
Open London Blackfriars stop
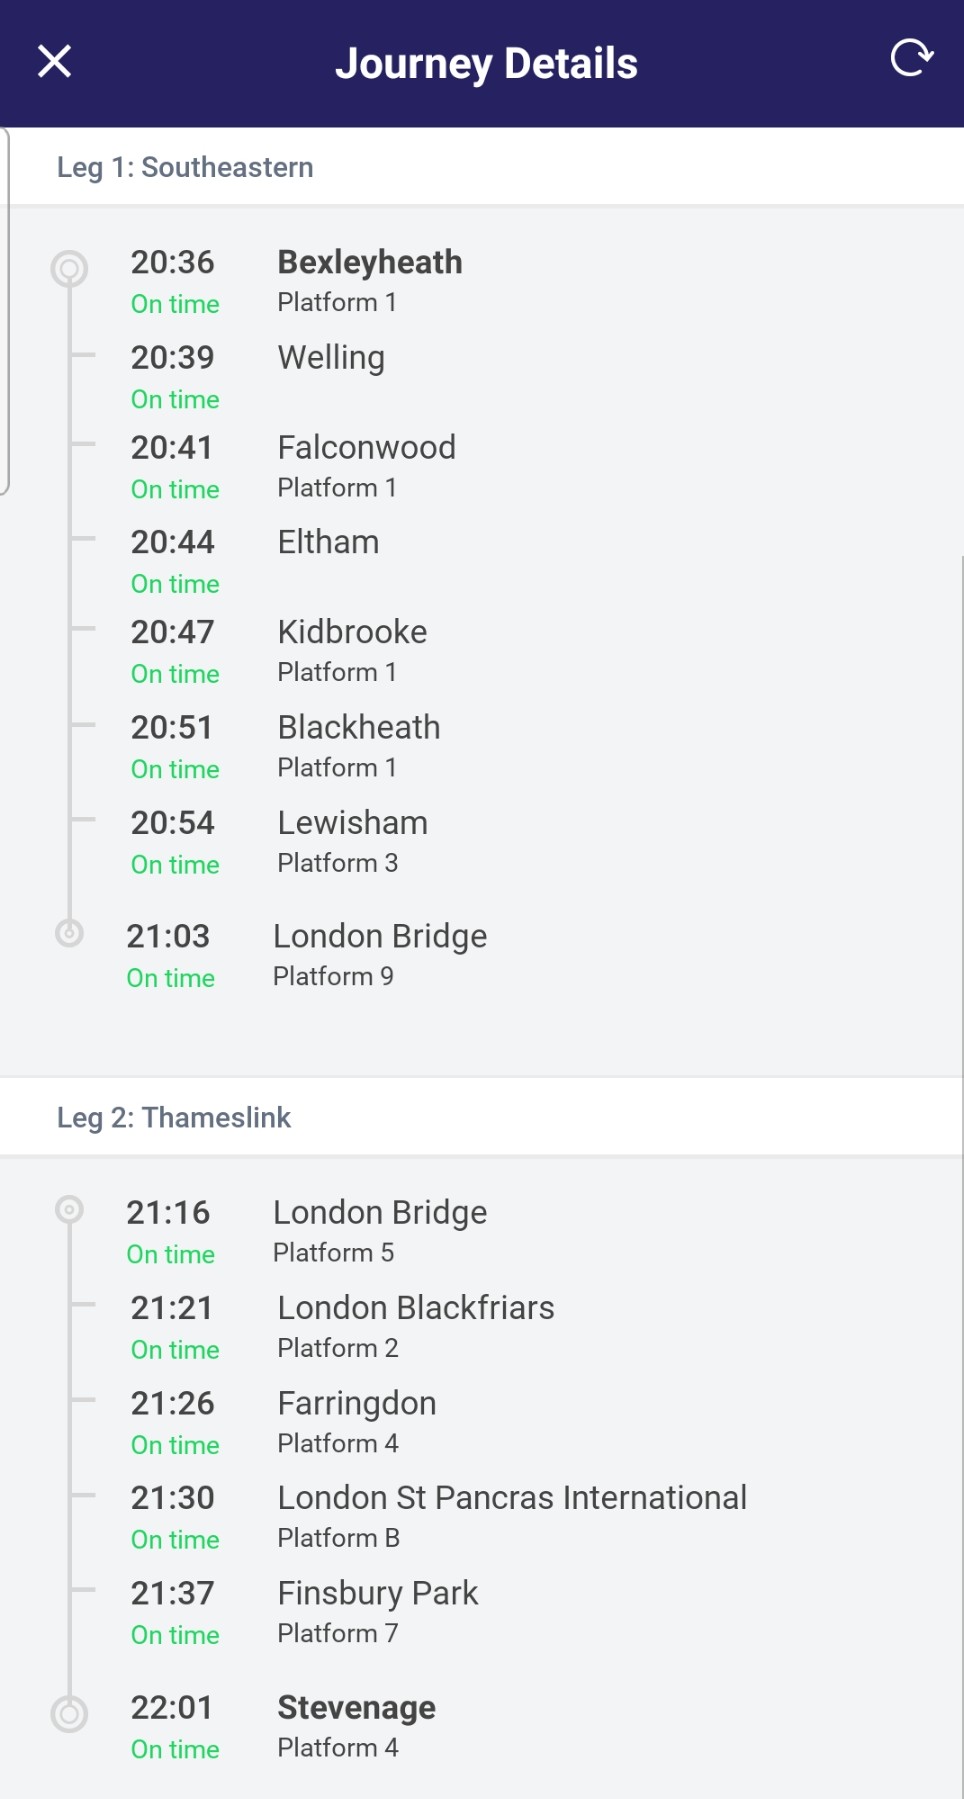[415, 1308]
